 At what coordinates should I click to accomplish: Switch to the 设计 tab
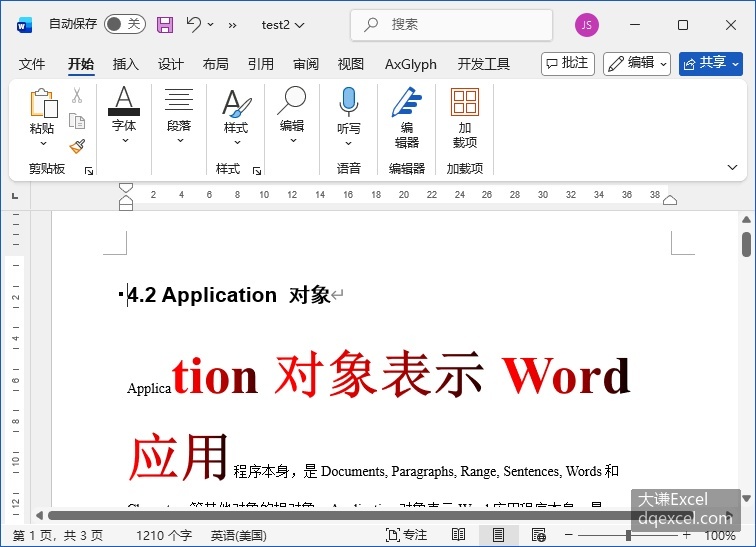(171, 64)
